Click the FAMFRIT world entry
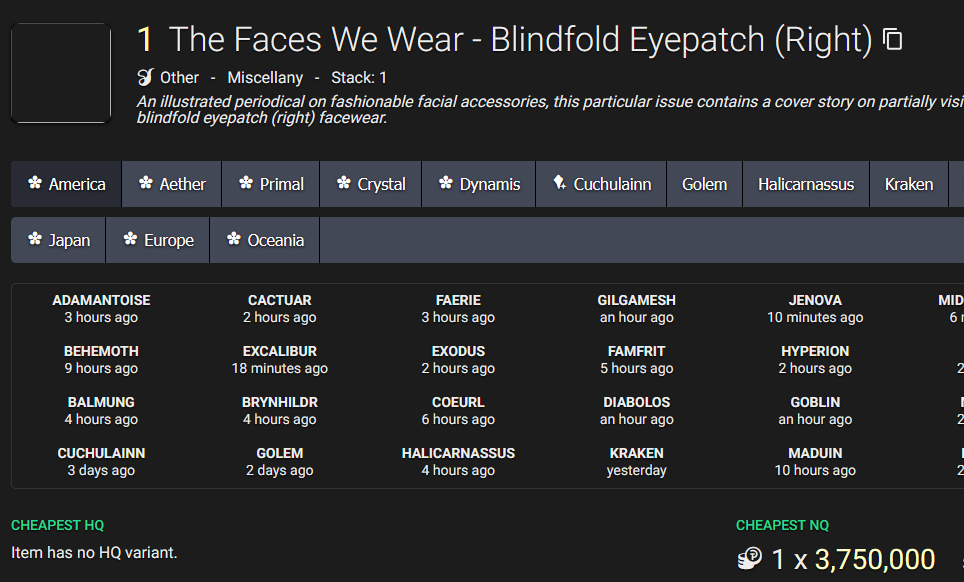 [636, 360]
